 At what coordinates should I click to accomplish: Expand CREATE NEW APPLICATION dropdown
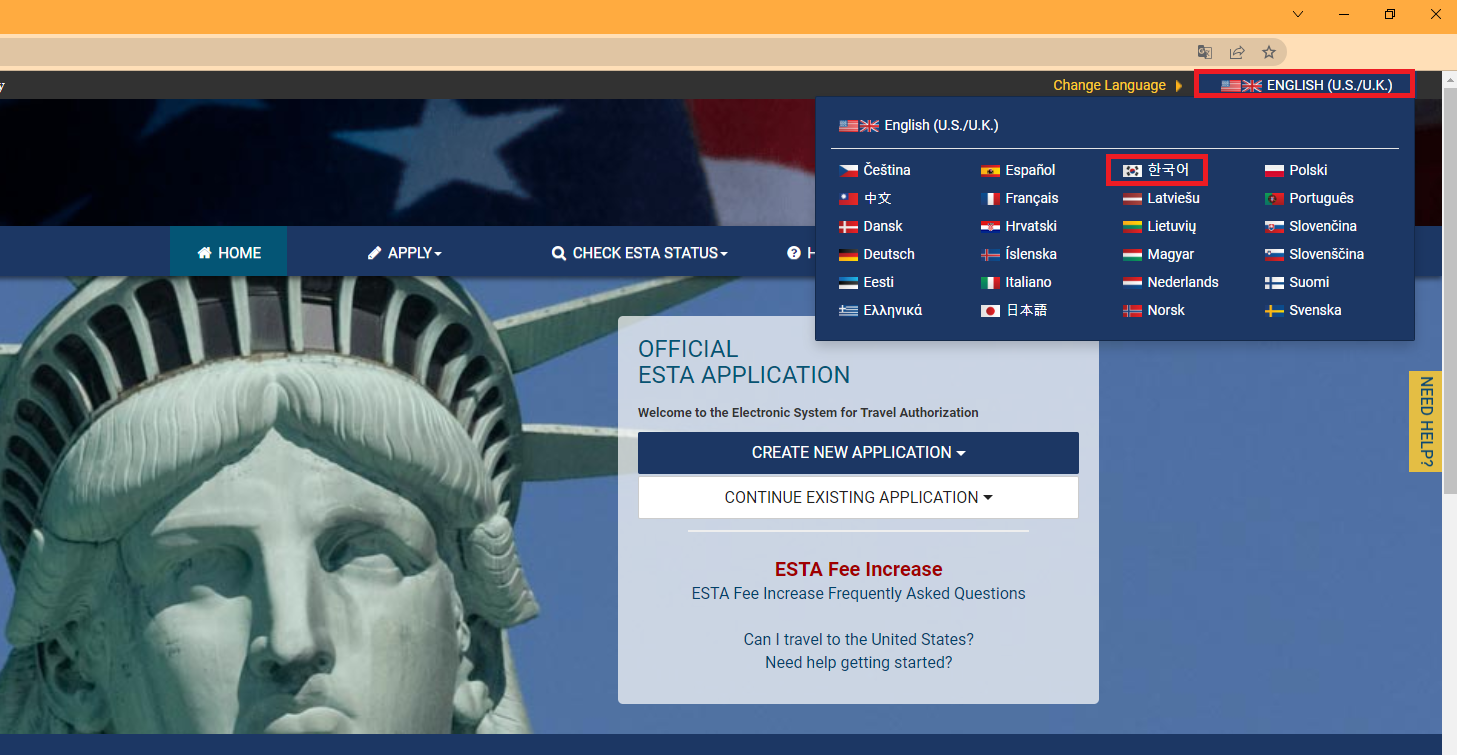click(x=858, y=452)
